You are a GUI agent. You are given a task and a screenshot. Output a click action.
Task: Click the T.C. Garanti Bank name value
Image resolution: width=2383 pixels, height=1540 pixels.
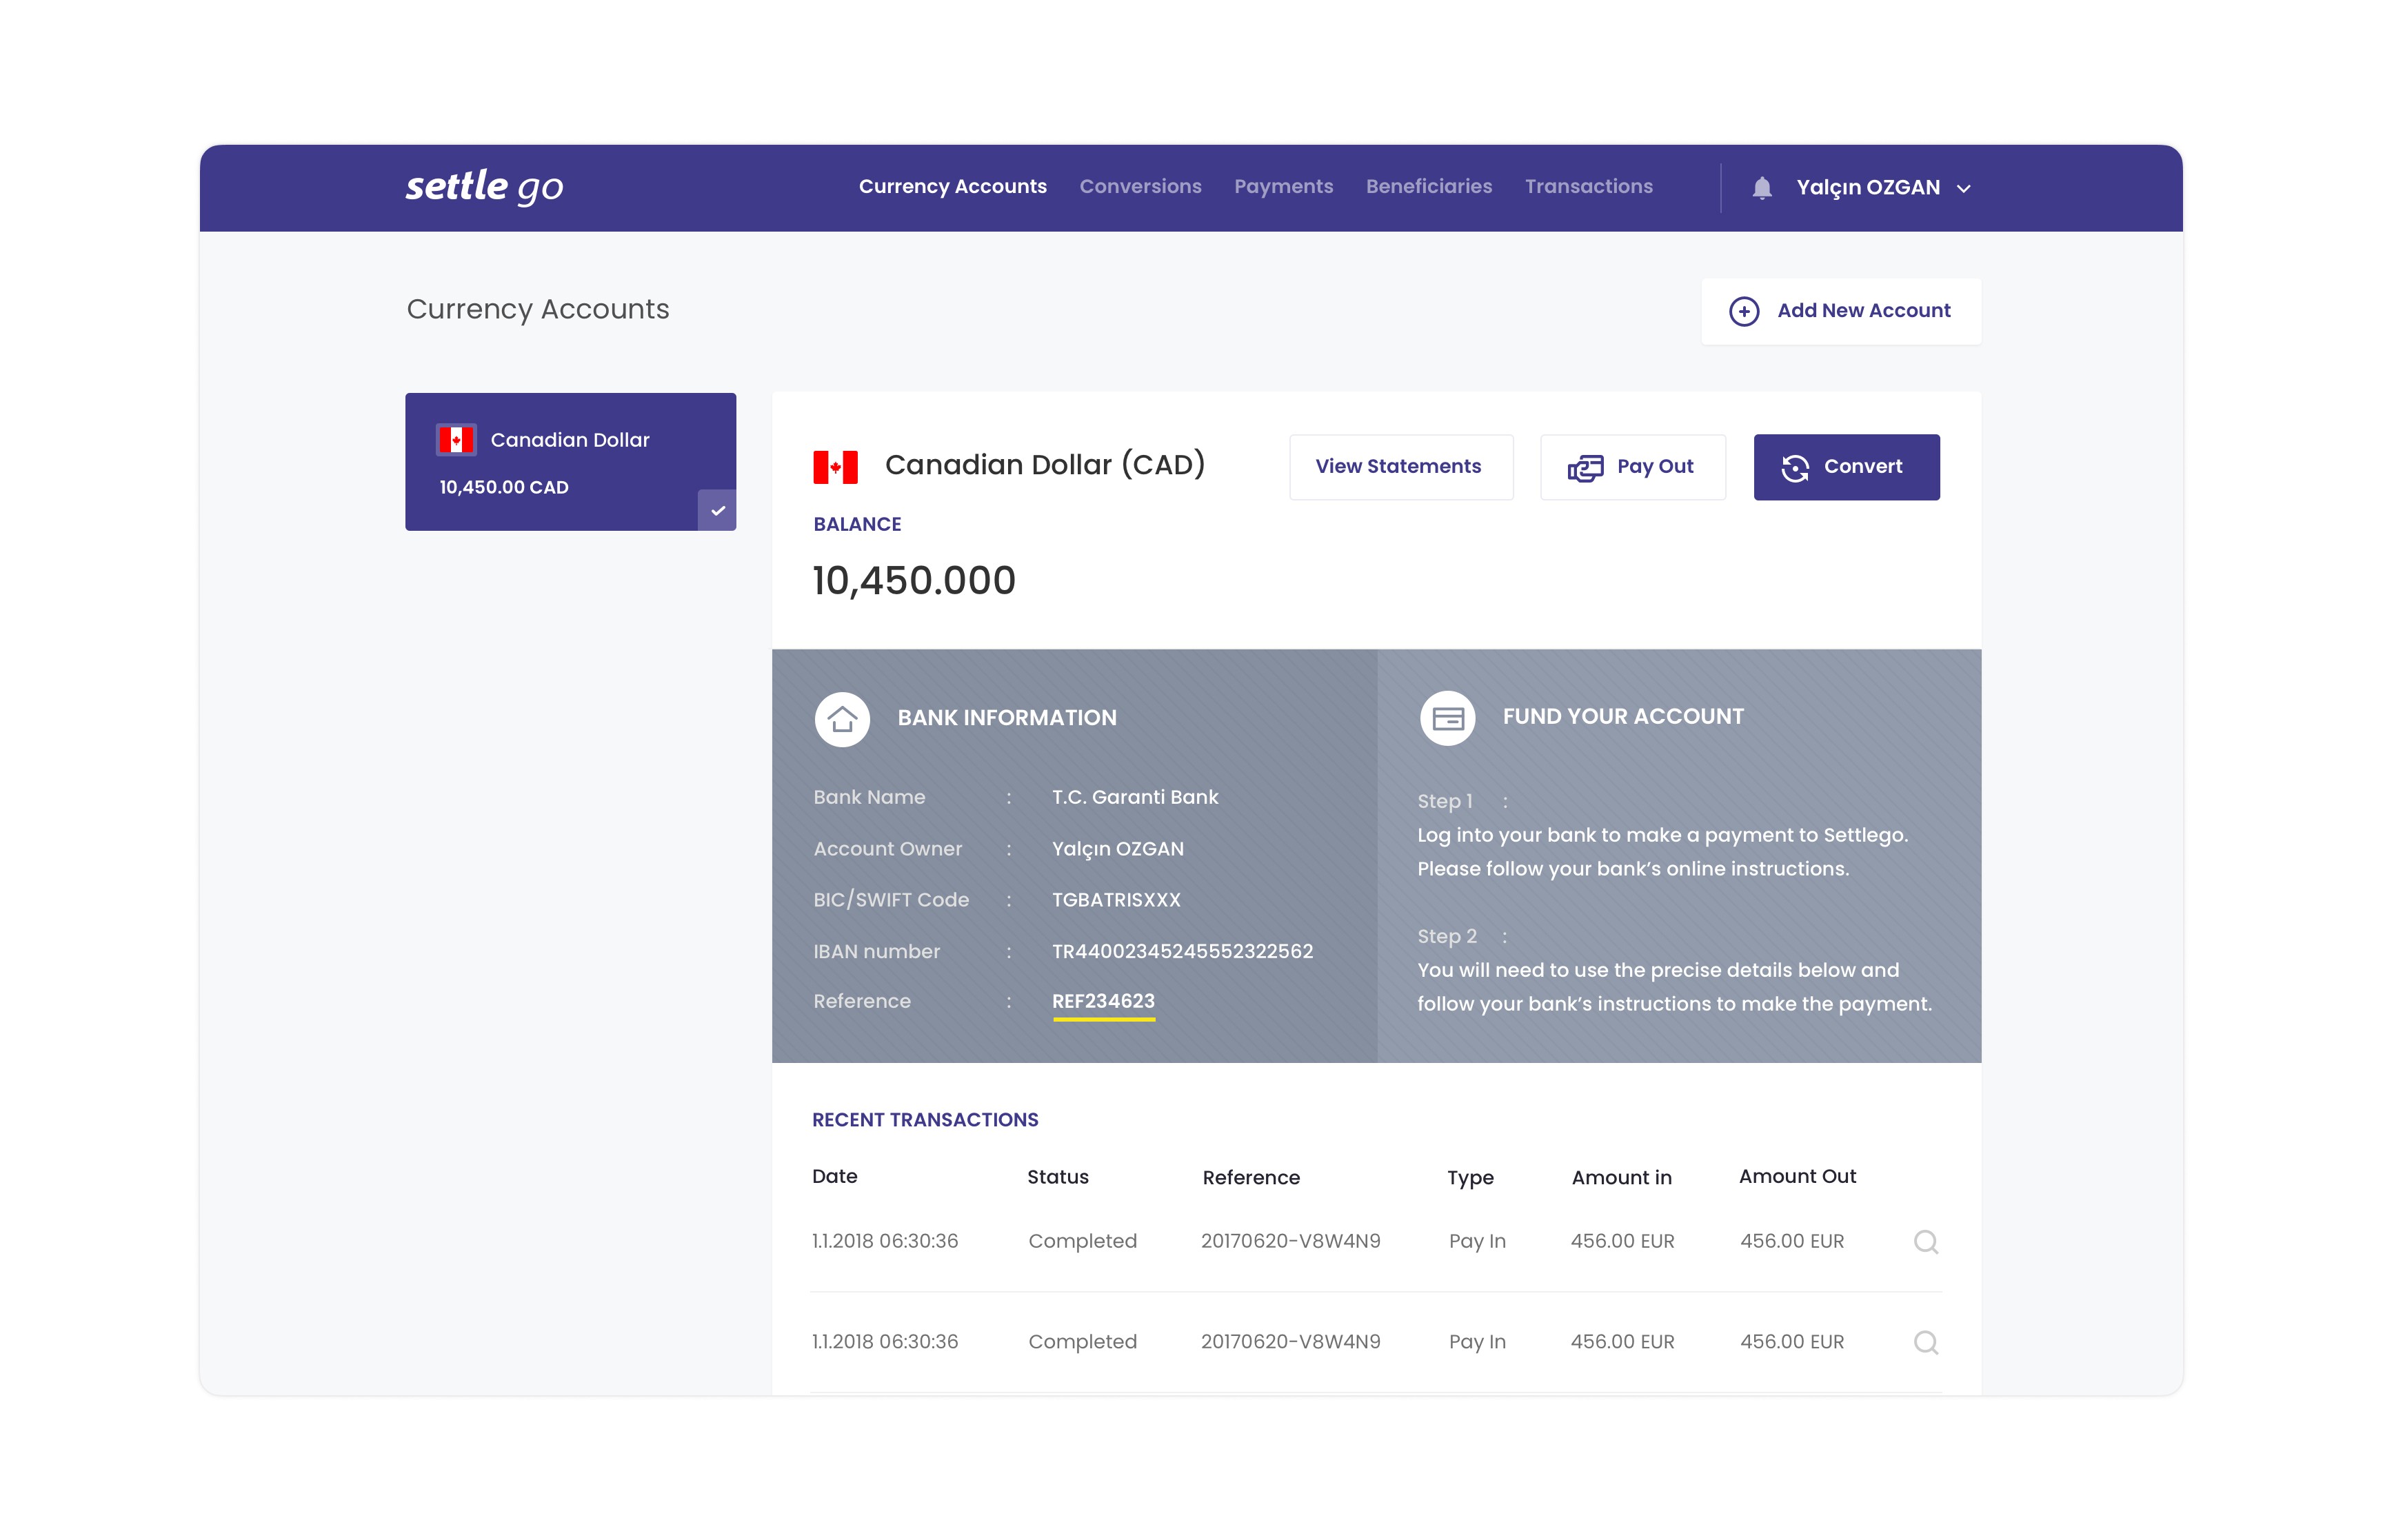coord(1135,797)
